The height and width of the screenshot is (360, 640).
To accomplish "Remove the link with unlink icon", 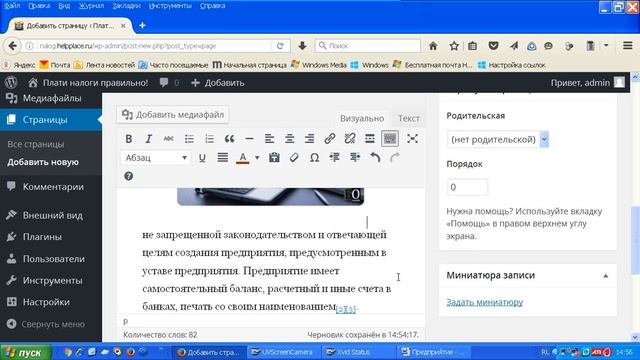I will coord(350,139).
